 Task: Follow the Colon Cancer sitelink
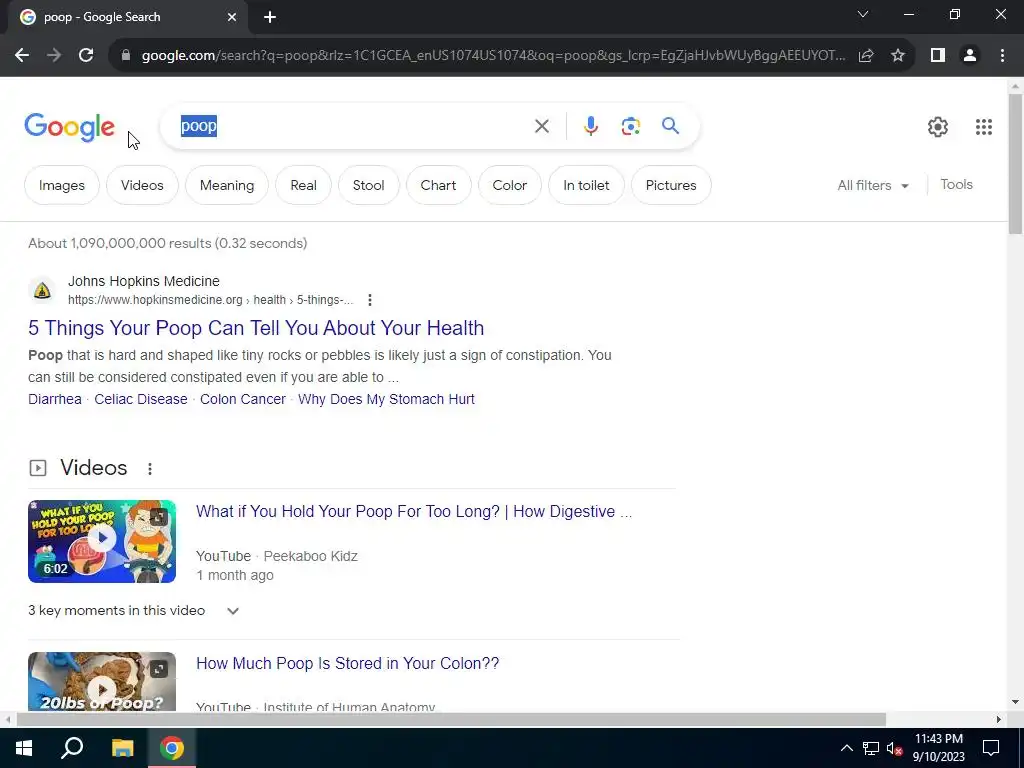(x=243, y=399)
